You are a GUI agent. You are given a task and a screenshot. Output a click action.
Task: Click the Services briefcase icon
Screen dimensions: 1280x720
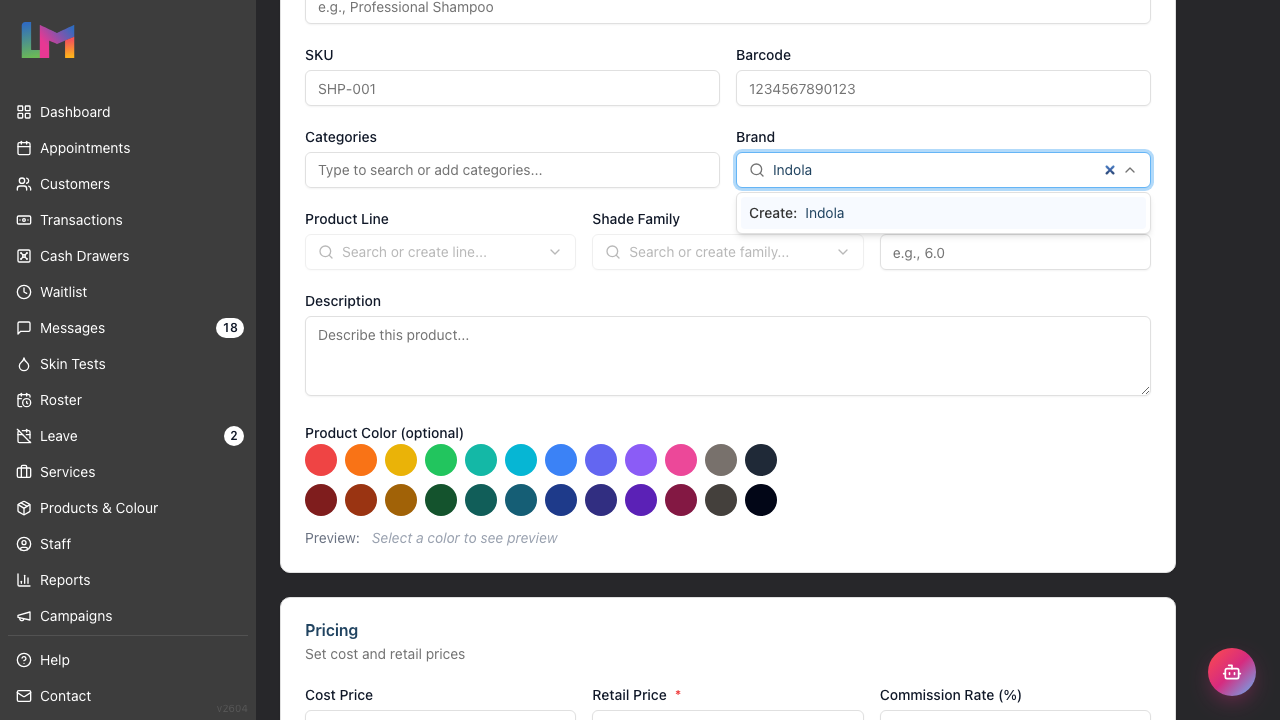(x=24, y=472)
